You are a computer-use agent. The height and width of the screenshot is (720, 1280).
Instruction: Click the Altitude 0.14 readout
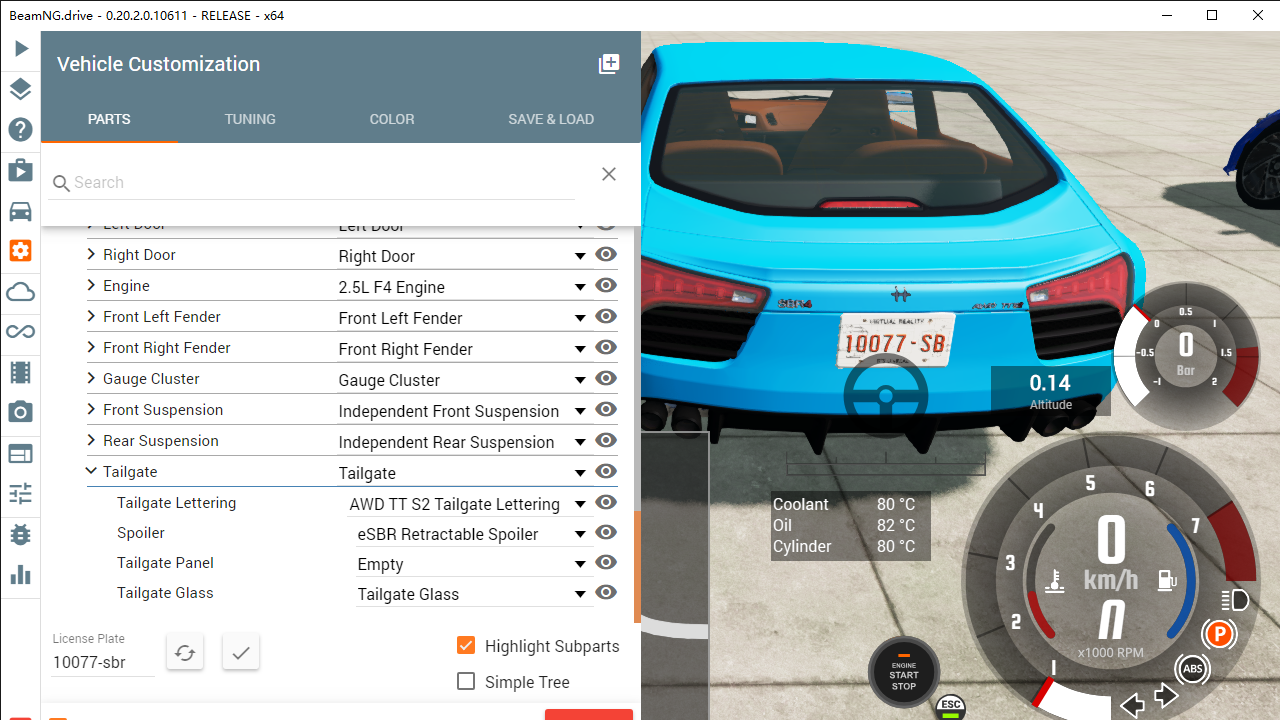pyautogui.click(x=1050, y=390)
